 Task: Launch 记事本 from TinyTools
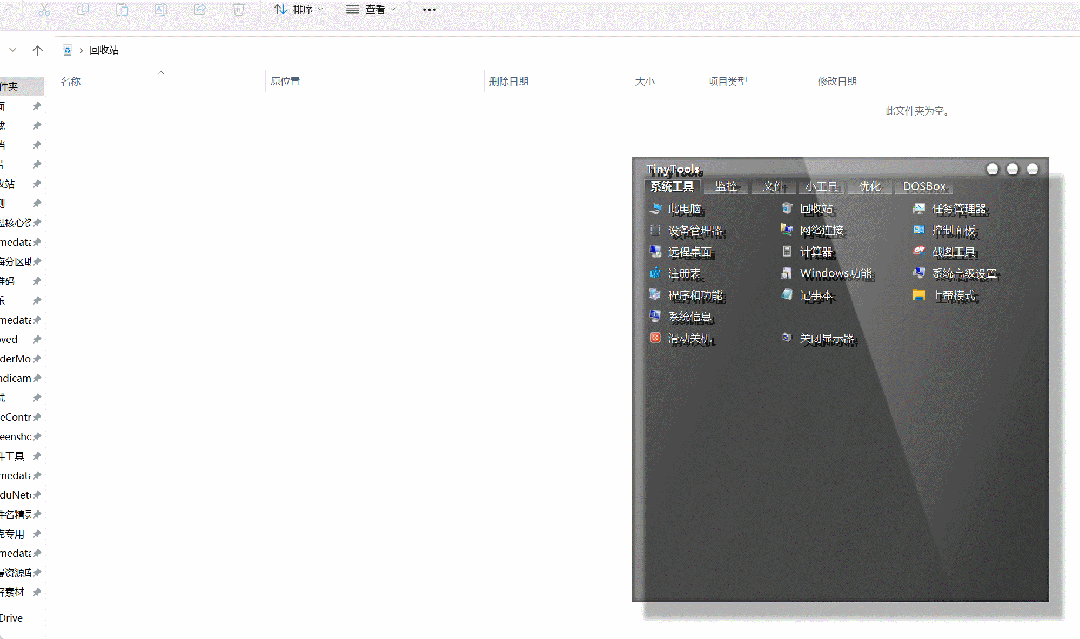[808, 295]
